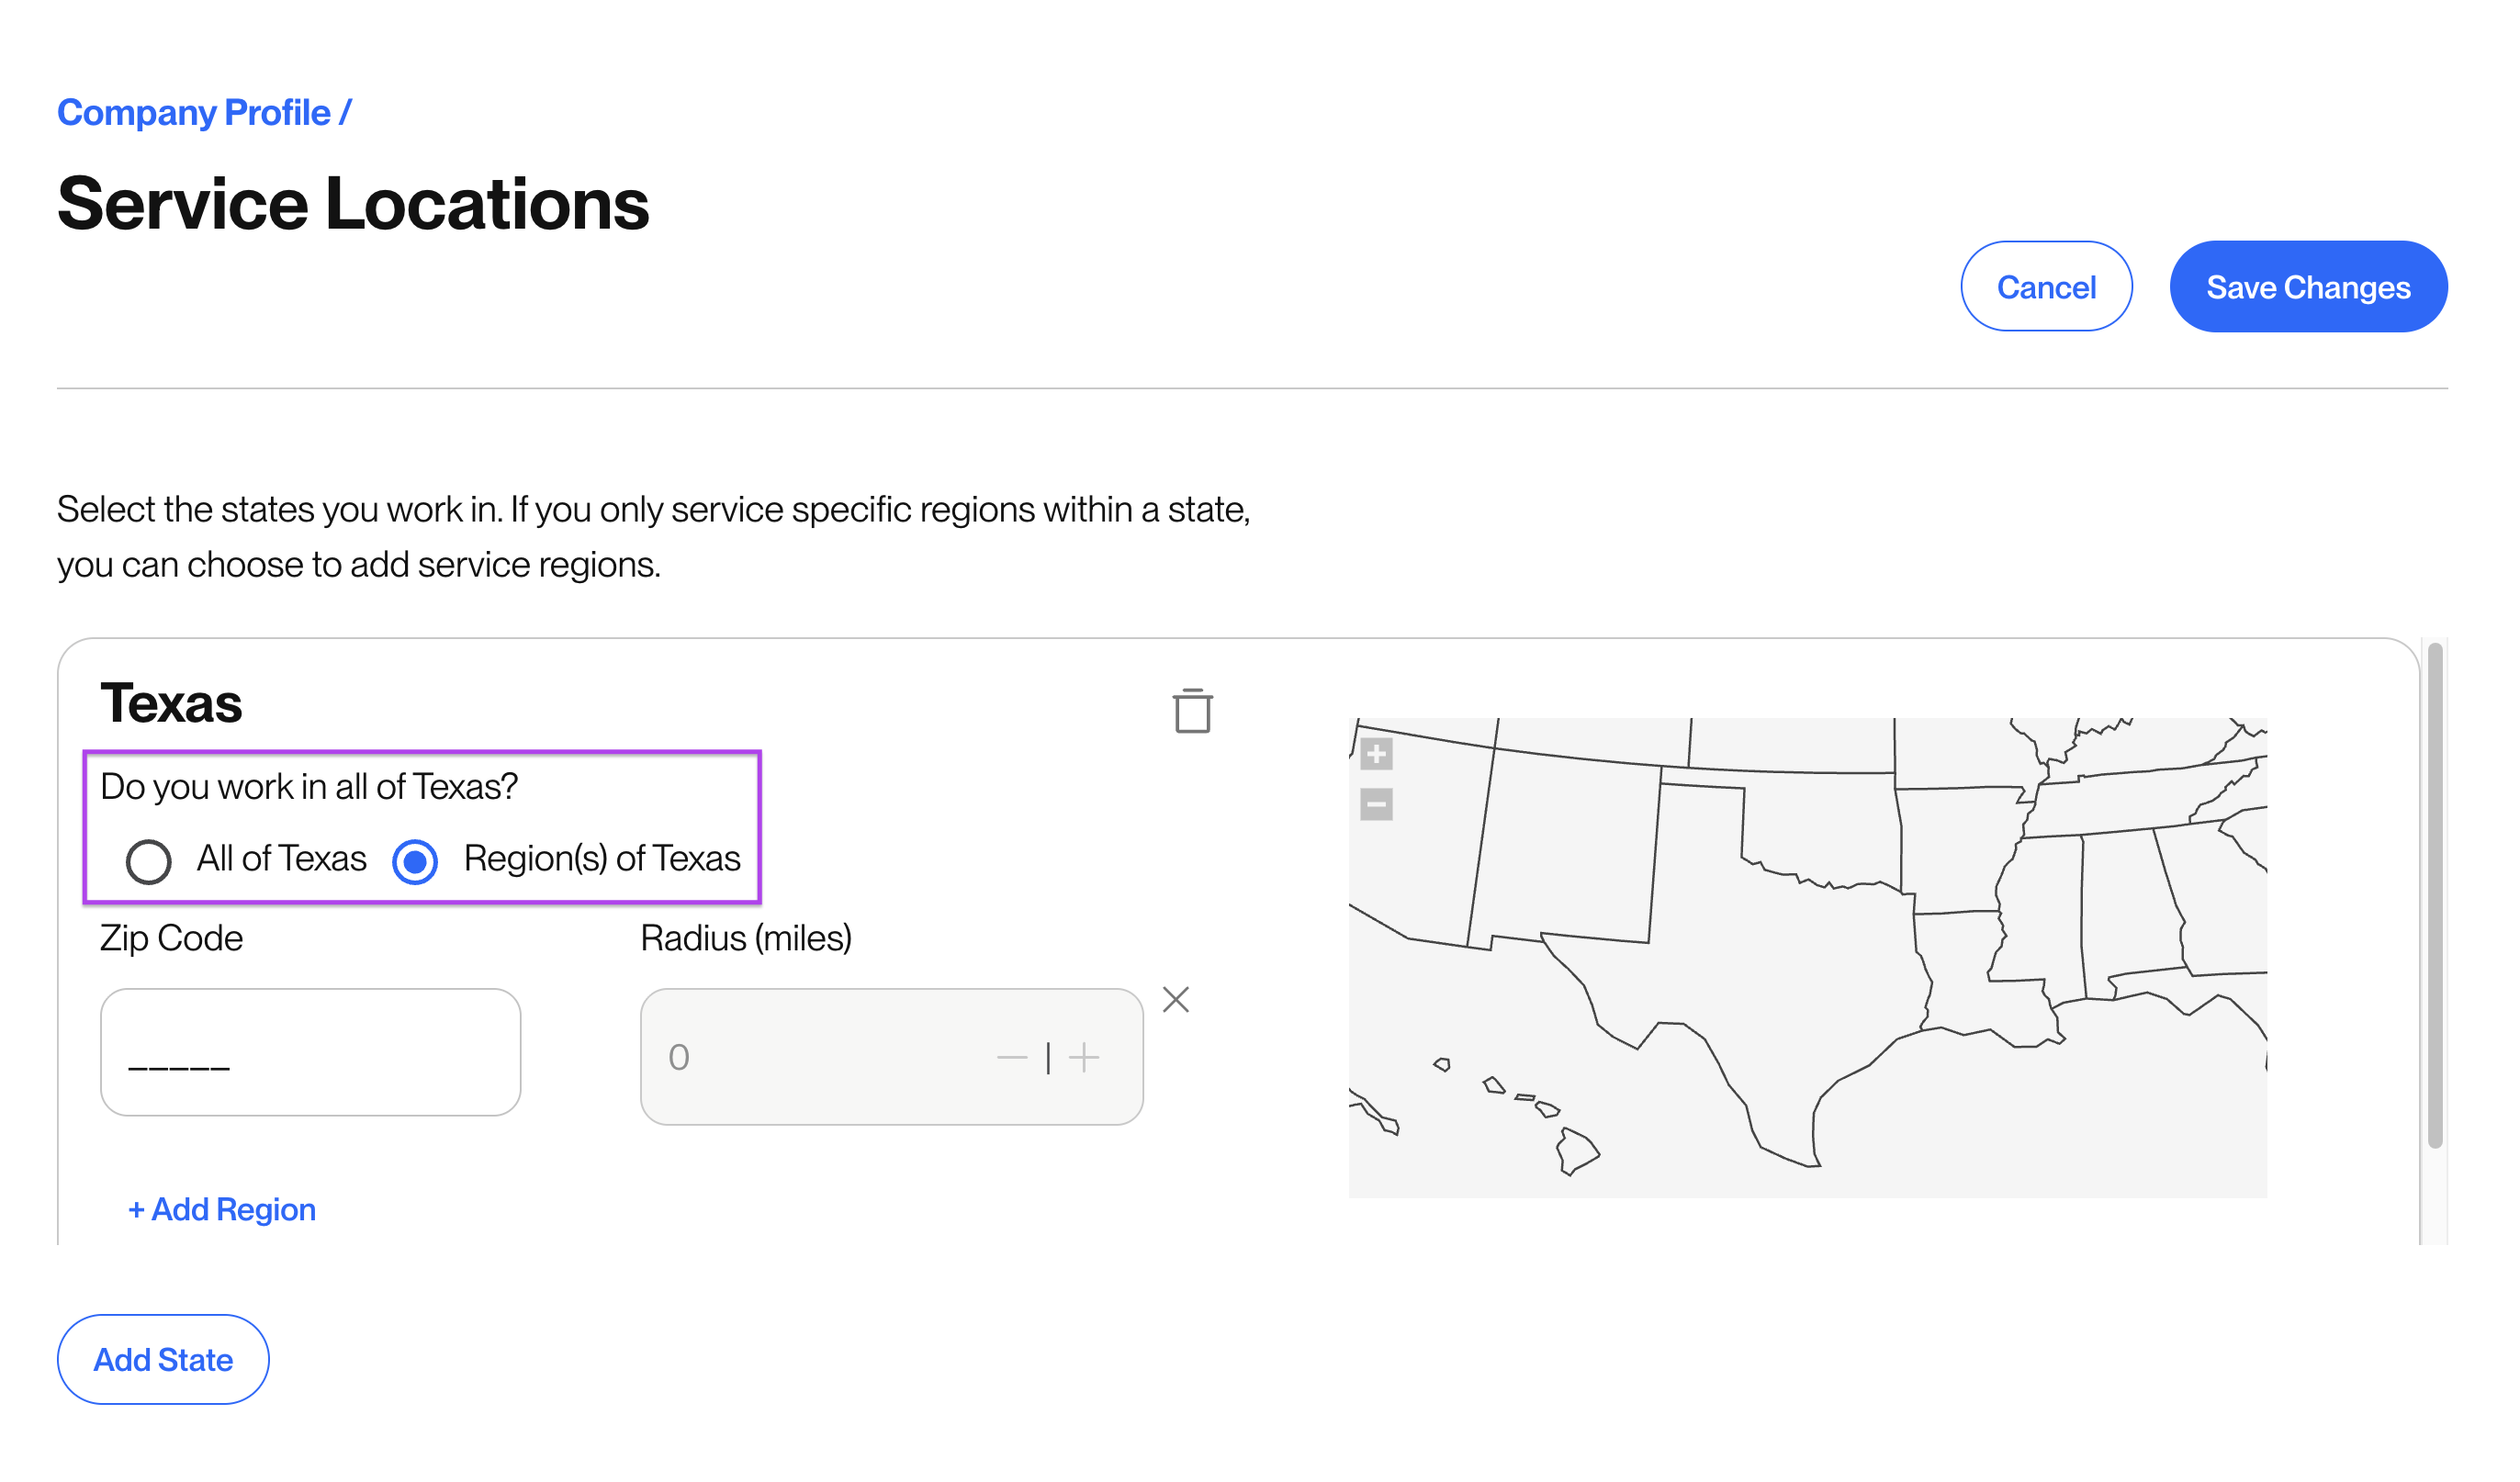Decrease radius with the minus stepper
This screenshot has height=1482, width=2520.
coord(1012,1057)
